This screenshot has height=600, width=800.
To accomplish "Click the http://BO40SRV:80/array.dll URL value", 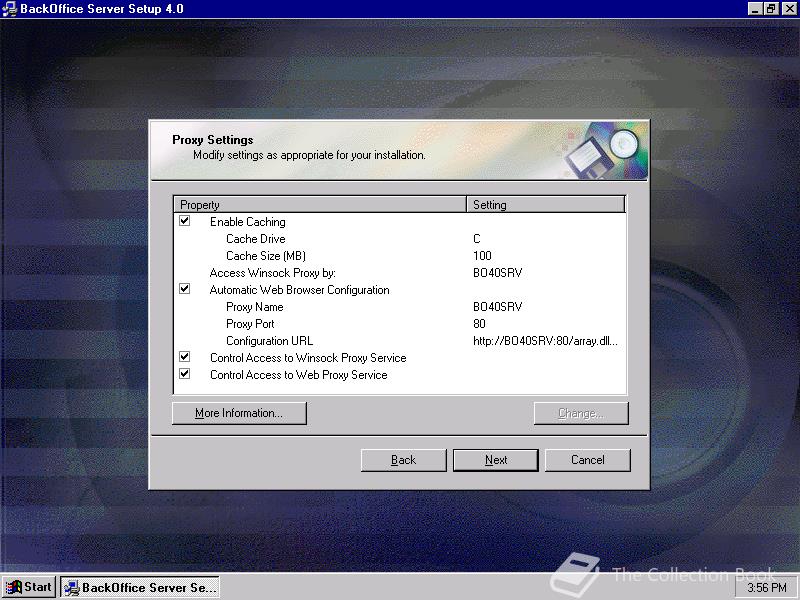I will 545,341.
